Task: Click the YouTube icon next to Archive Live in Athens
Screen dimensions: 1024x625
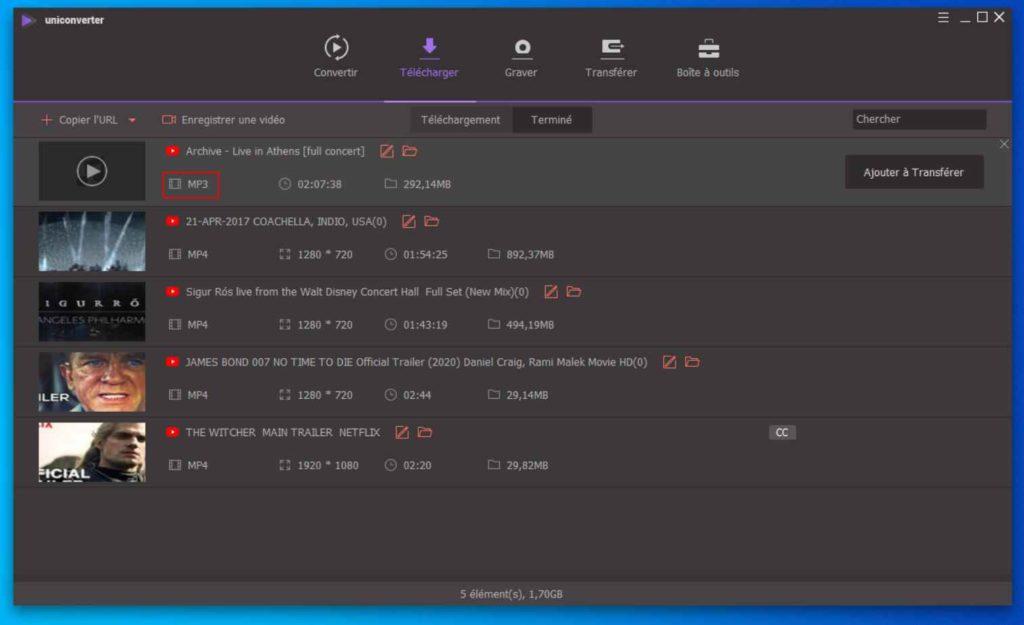Action: tap(172, 152)
